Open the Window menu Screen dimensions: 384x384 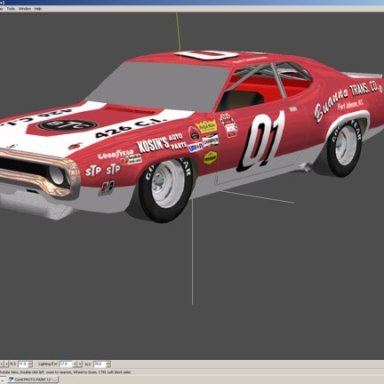point(24,9)
